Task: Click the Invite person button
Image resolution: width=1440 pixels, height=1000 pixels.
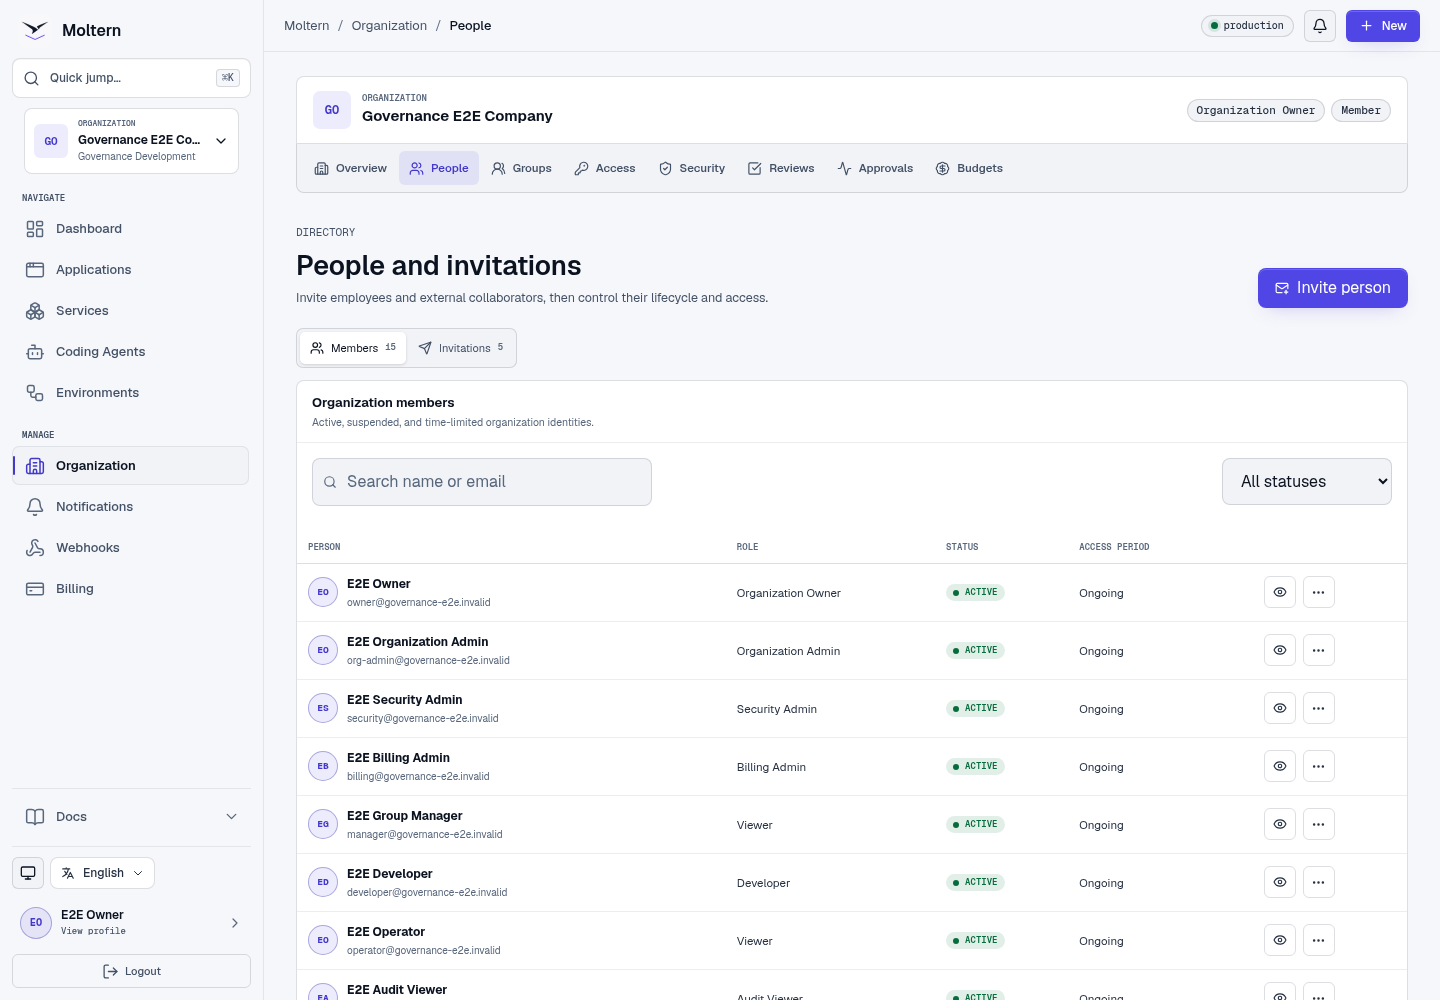Action: 1333,288
